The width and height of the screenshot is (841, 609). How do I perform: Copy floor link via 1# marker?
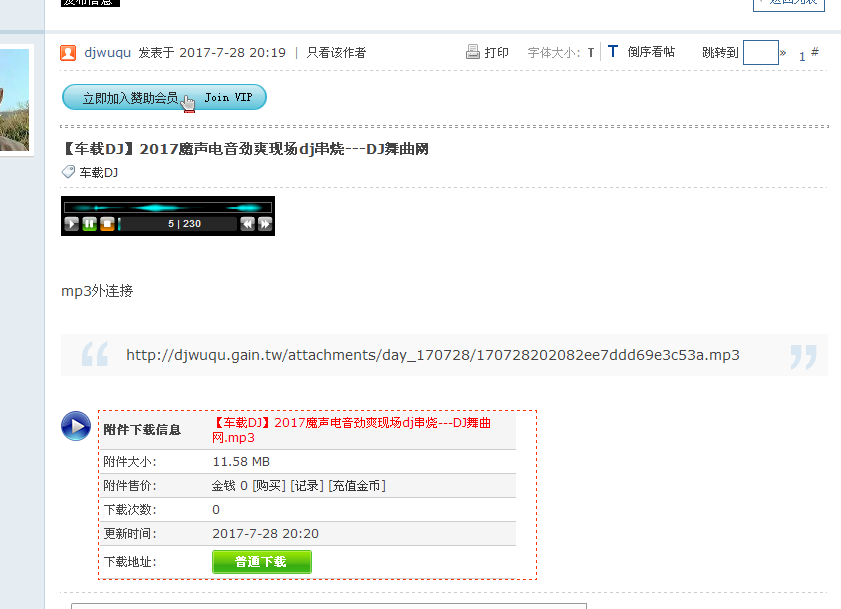(x=808, y=54)
